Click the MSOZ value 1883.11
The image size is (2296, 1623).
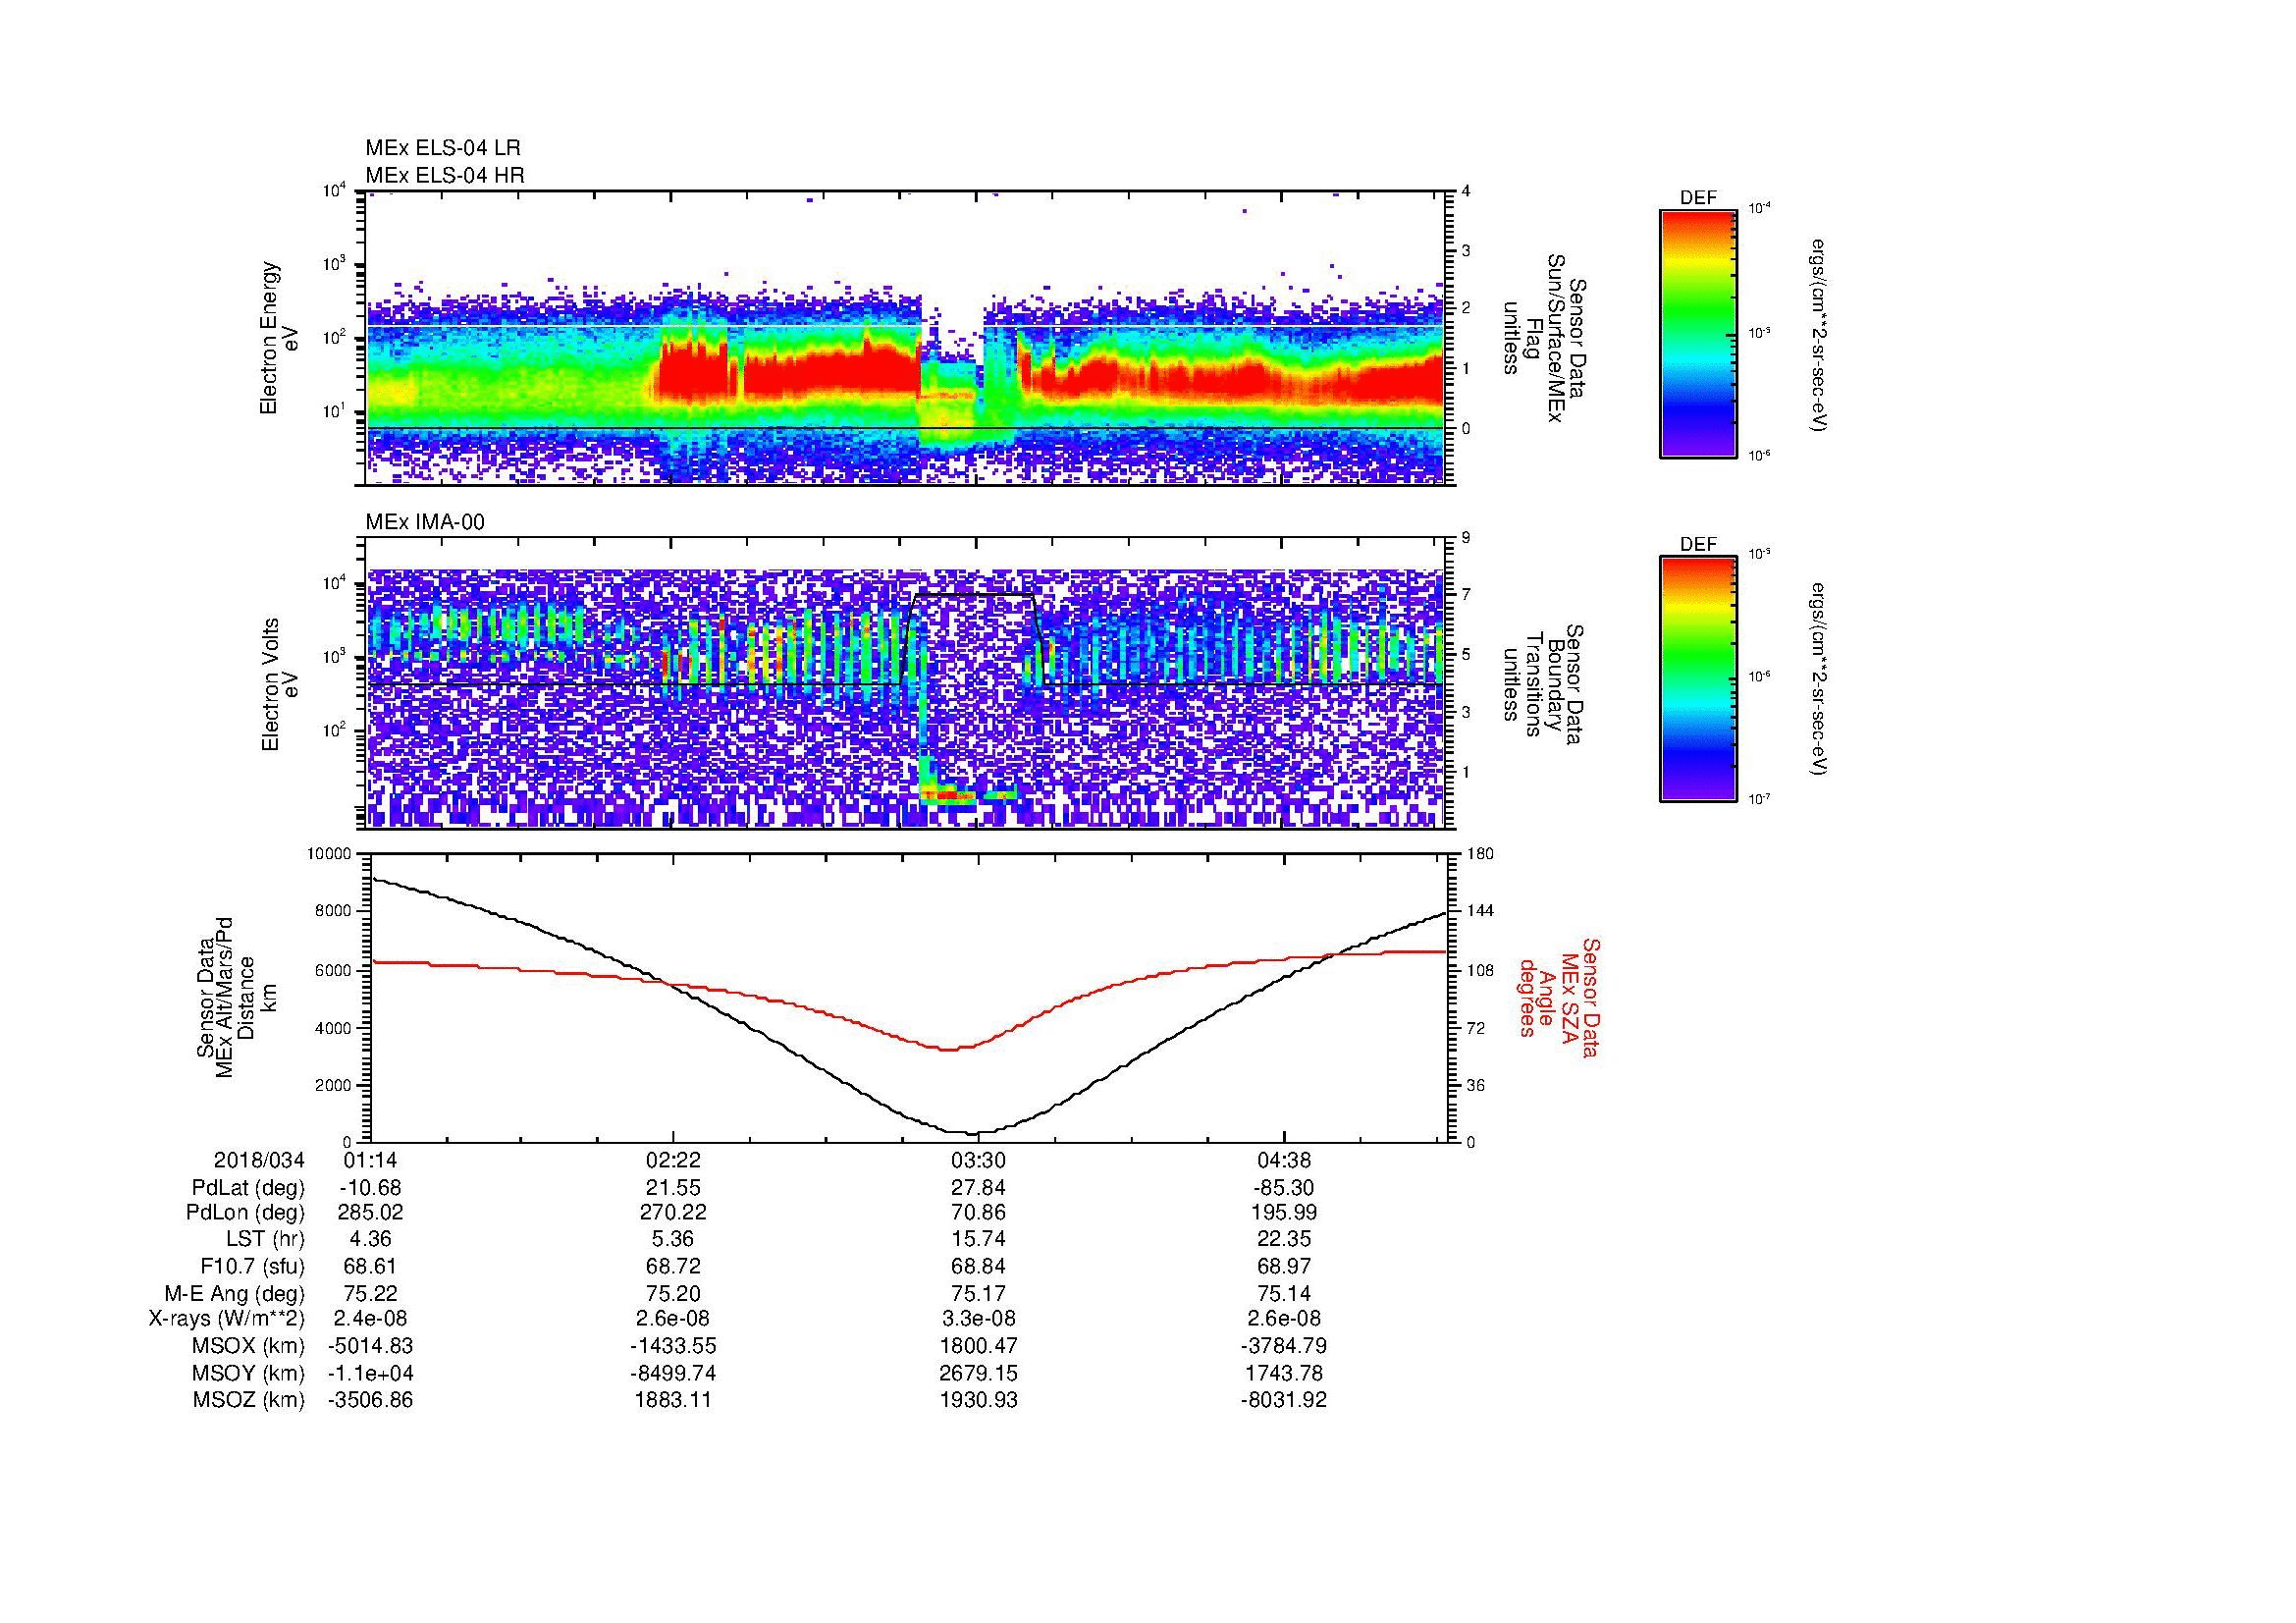pyautogui.click(x=674, y=1400)
